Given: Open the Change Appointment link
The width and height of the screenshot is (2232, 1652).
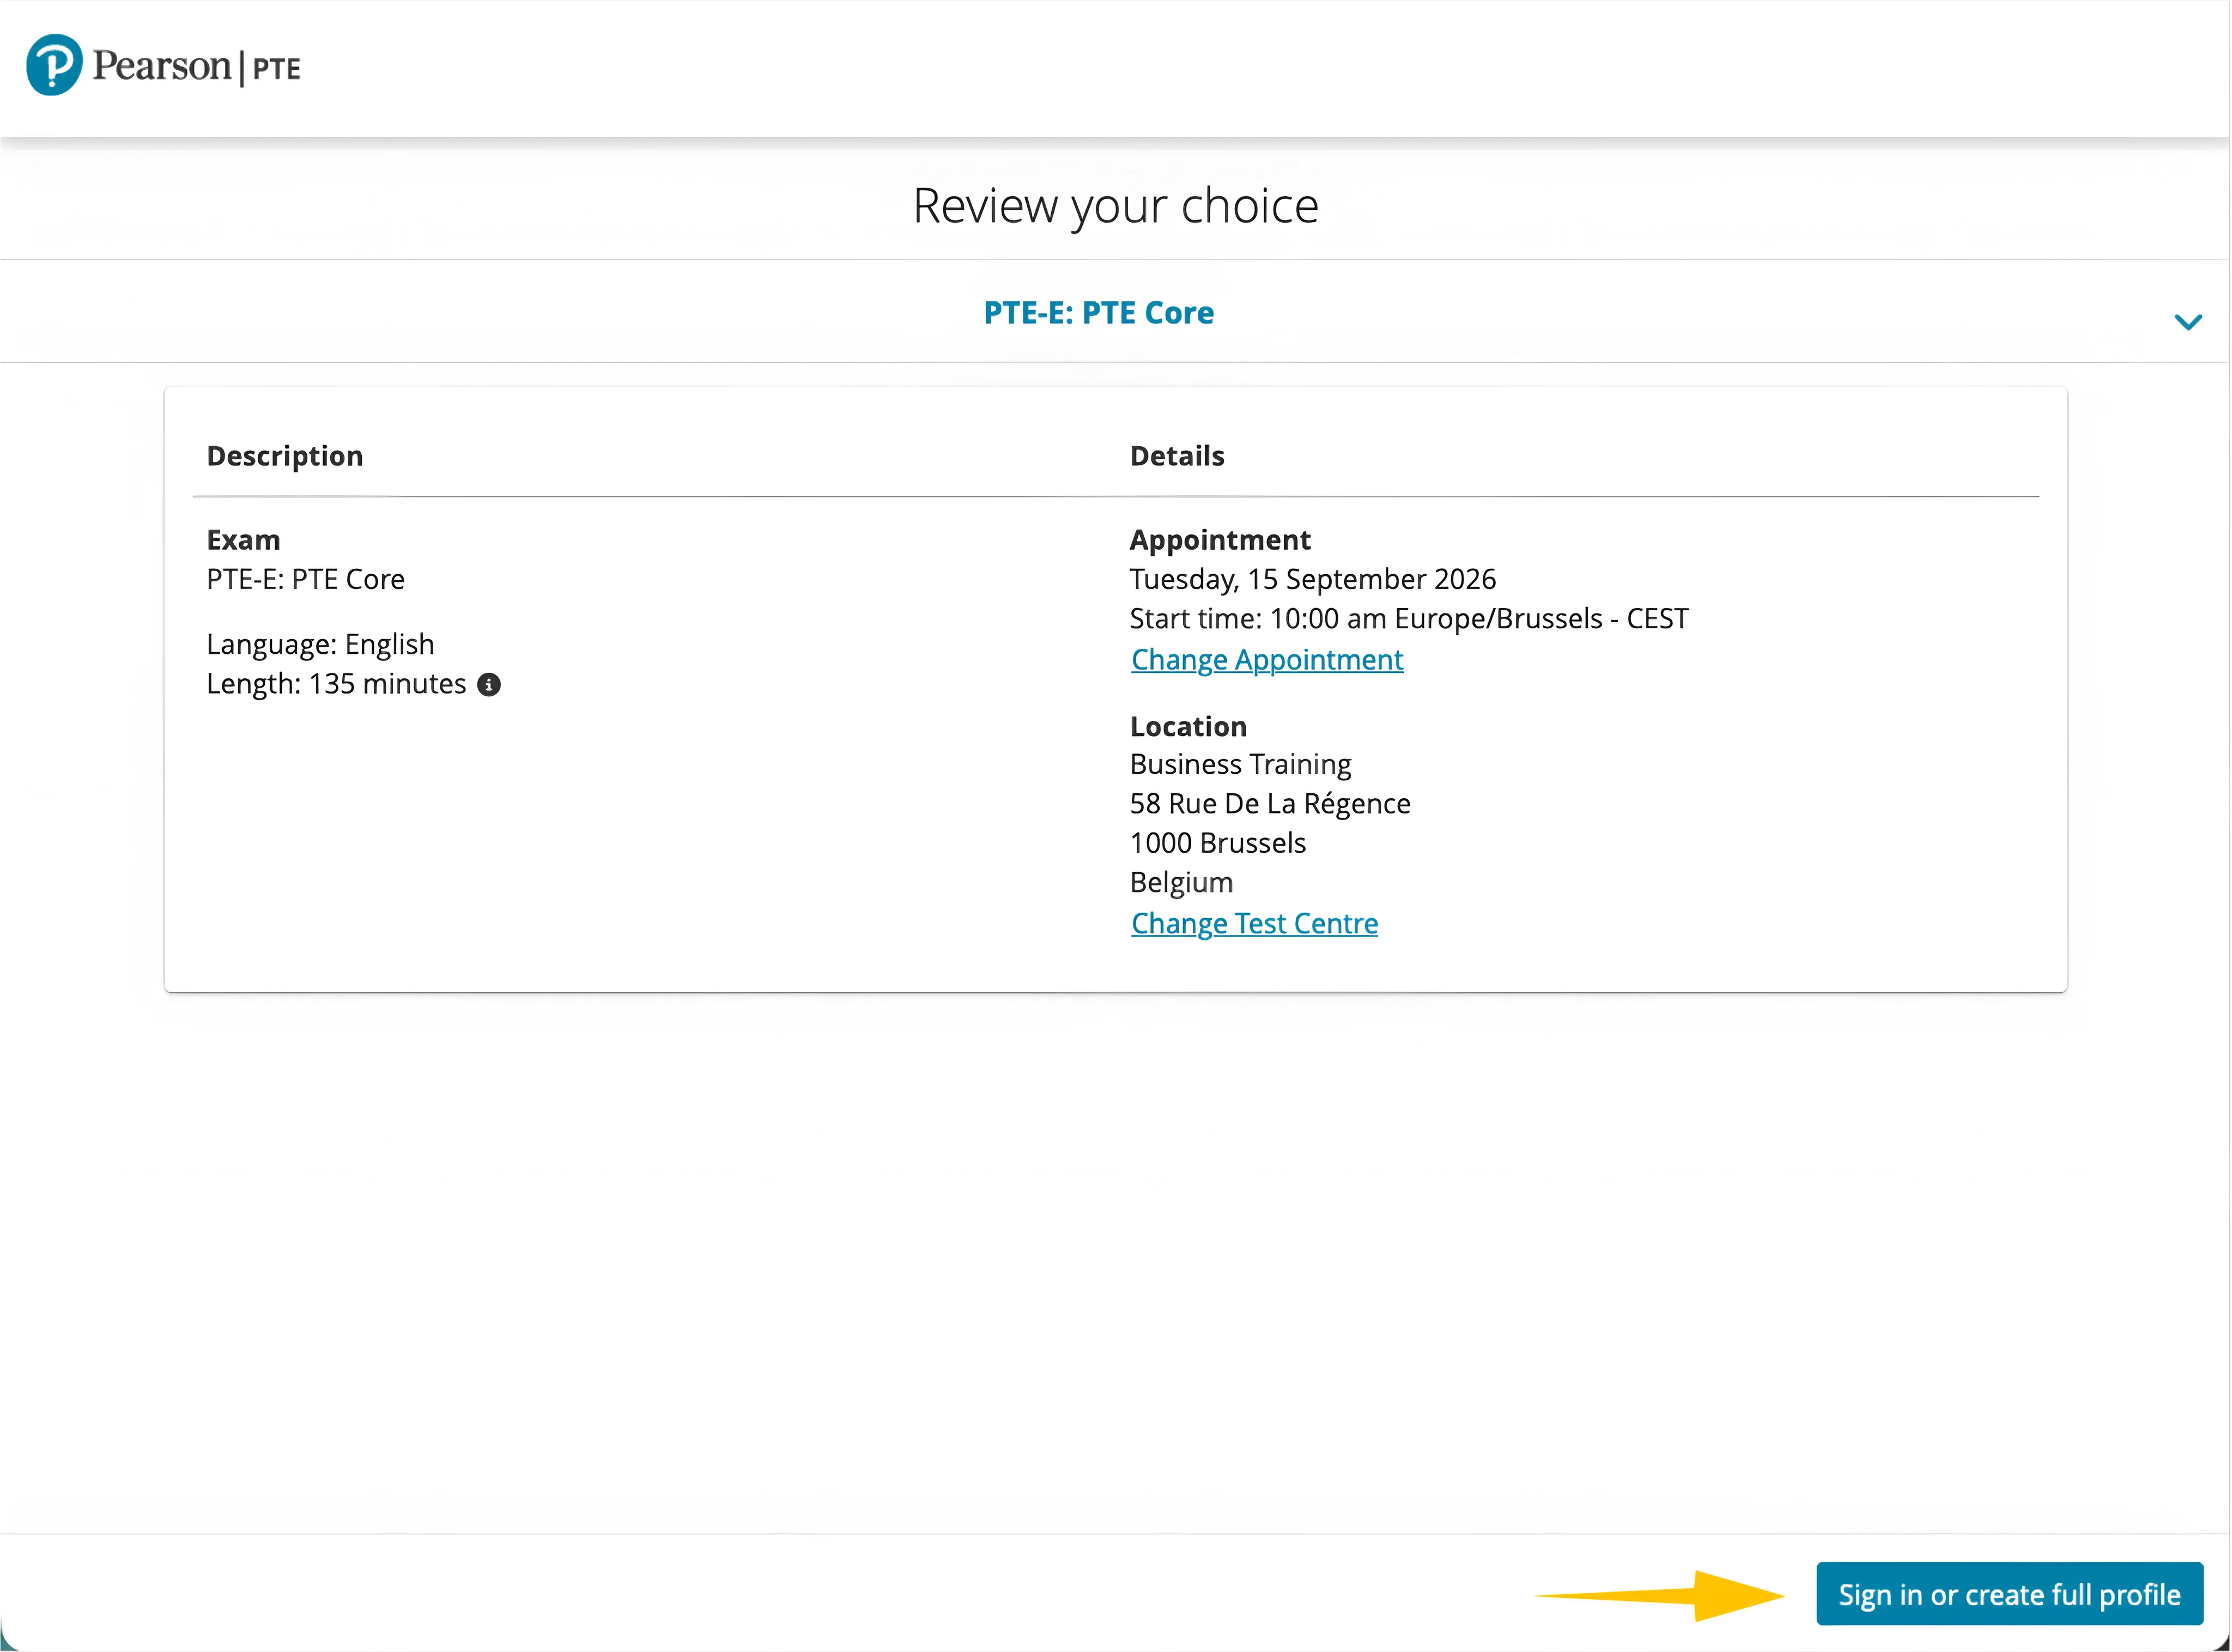Looking at the screenshot, I should pyautogui.click(x=1267, y=660).
